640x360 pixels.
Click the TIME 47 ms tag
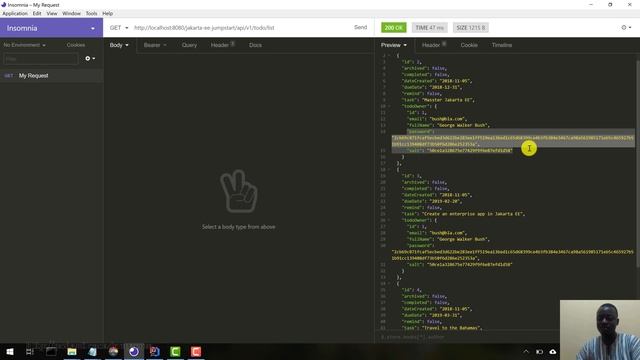[x=429, y=28]
